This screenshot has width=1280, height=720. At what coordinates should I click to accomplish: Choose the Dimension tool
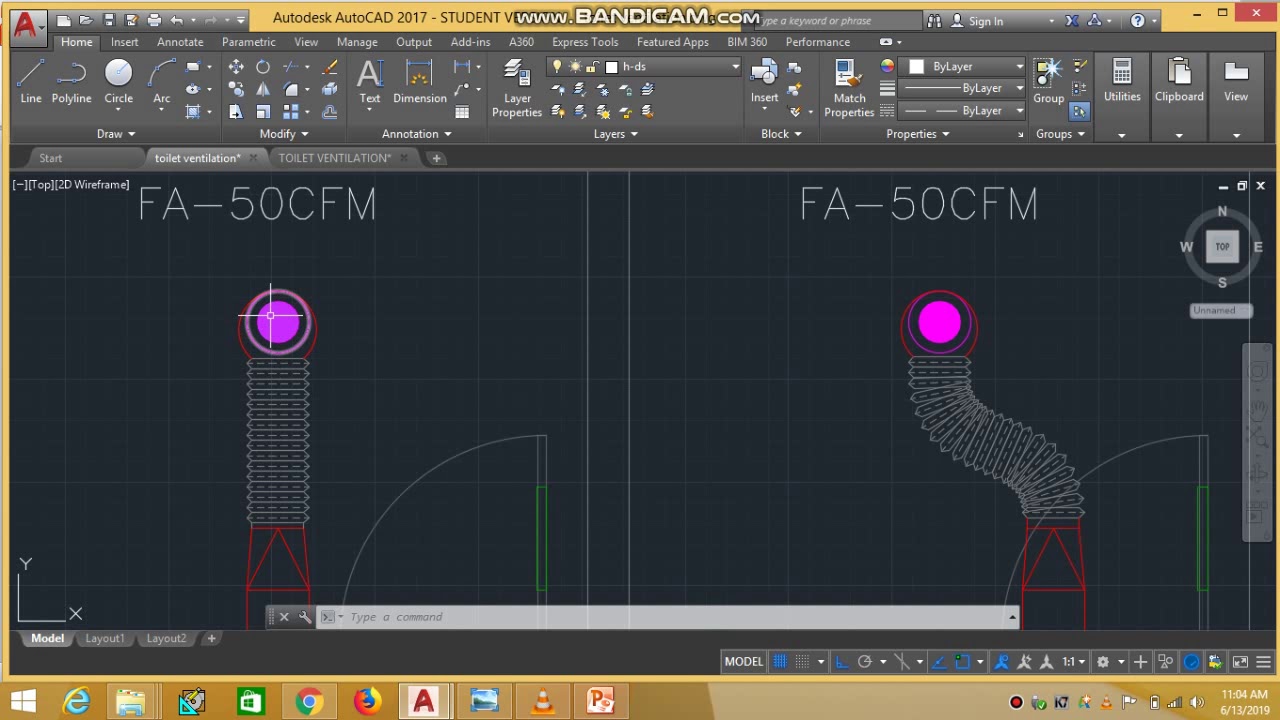(420, 81)
